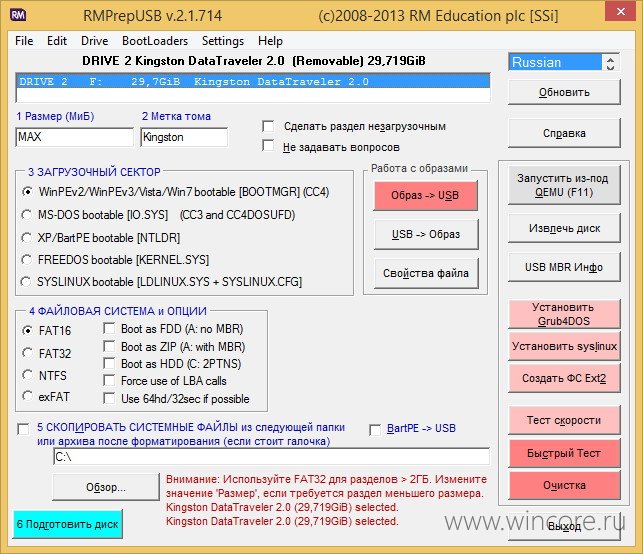Click the Метка тома Kingston field
This screenshot has height=554, width=643.
coord(184,137)
